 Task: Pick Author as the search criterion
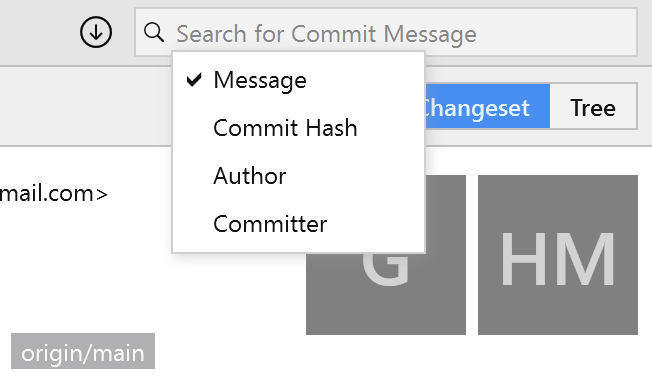(x=299, y=176)
